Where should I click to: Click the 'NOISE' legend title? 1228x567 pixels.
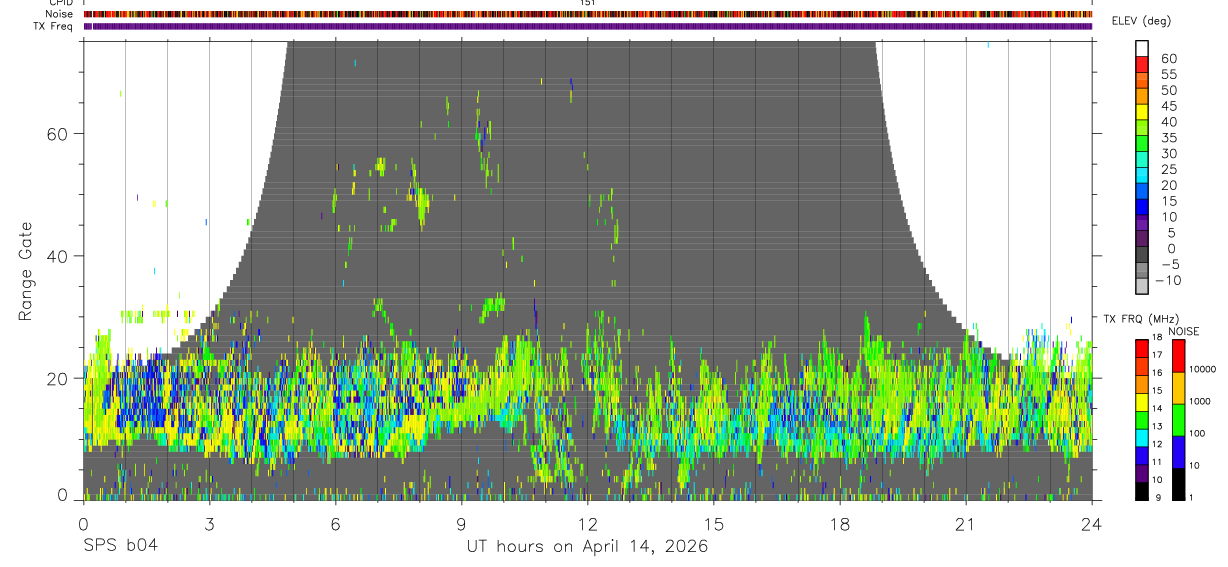click(1183, 332)
